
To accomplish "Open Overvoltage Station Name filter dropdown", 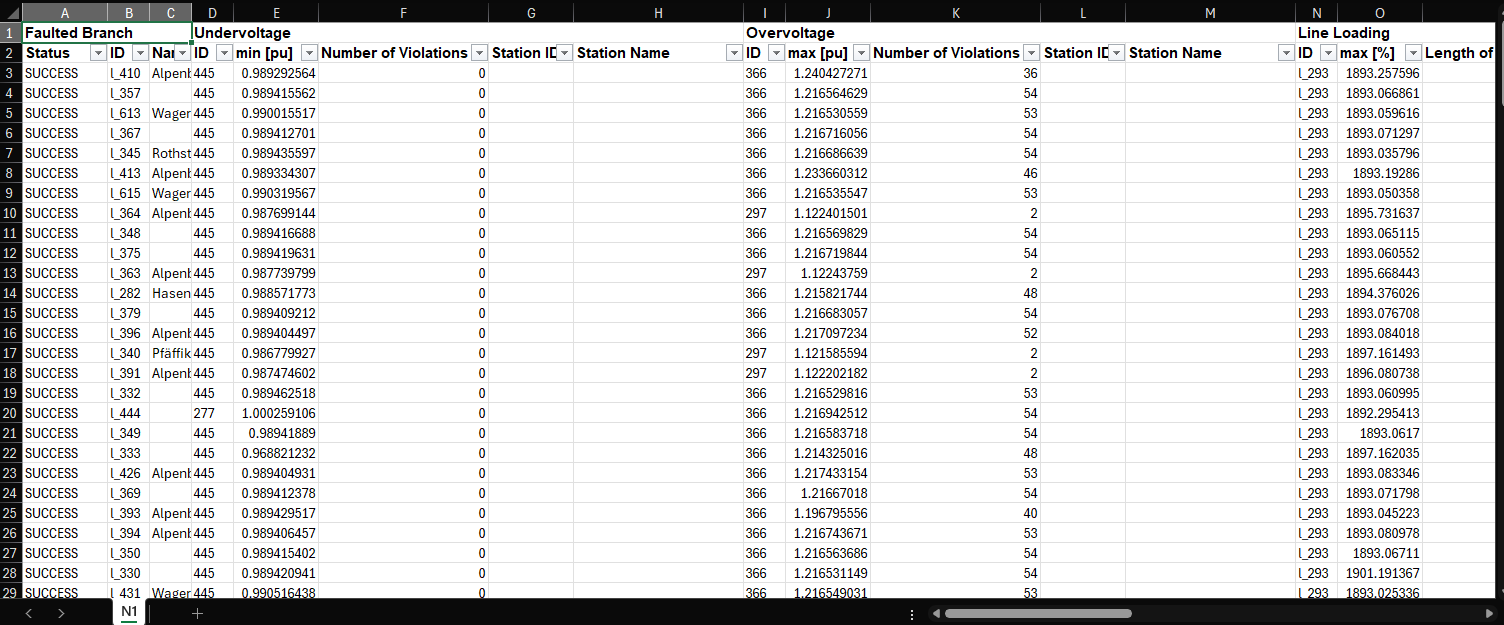I will (x=1286, y=53).
